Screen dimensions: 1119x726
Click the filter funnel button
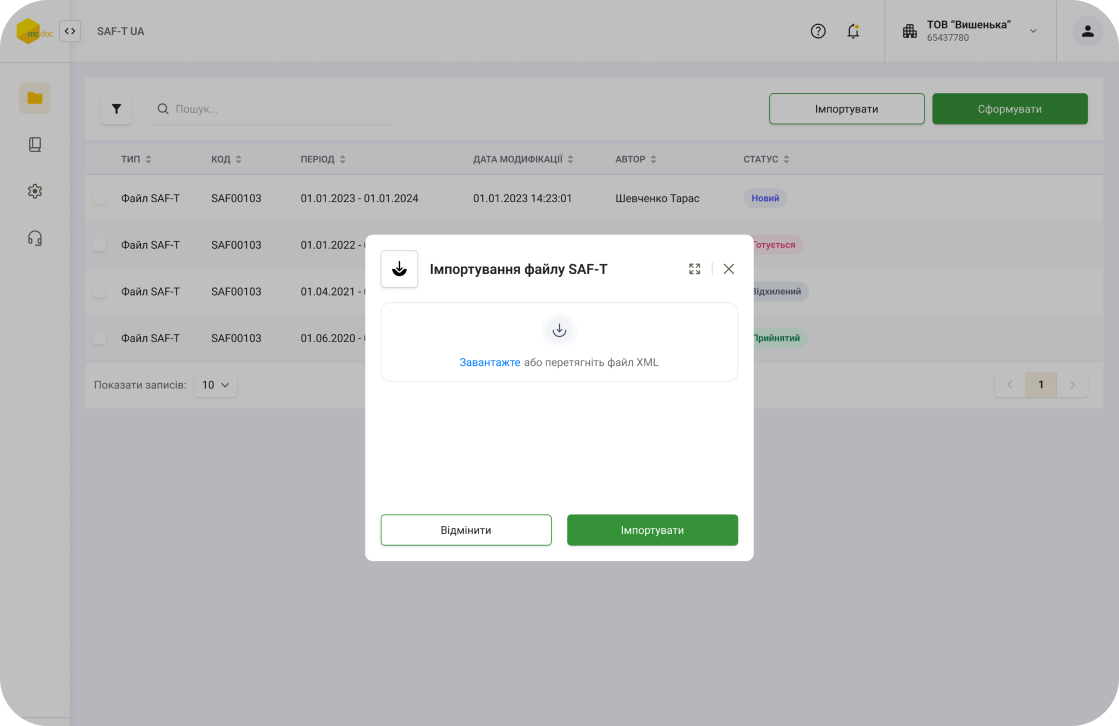click(116, 109)
